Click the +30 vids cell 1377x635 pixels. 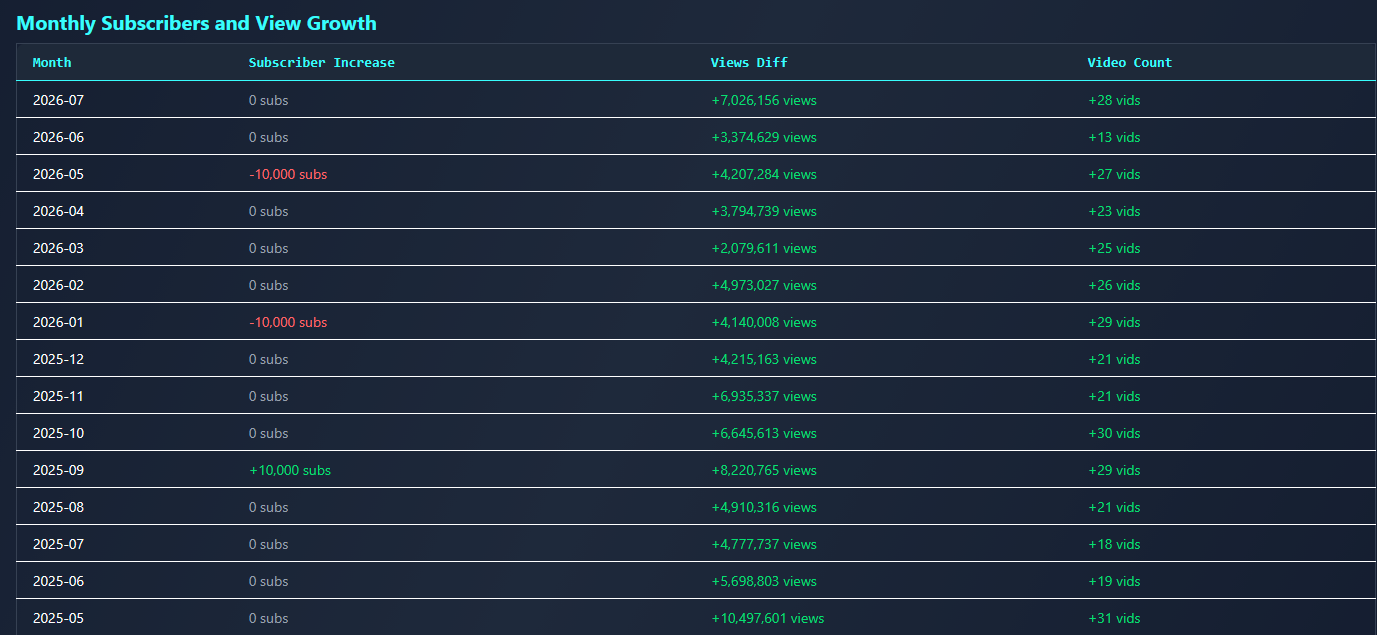(x=1114, y=433)
